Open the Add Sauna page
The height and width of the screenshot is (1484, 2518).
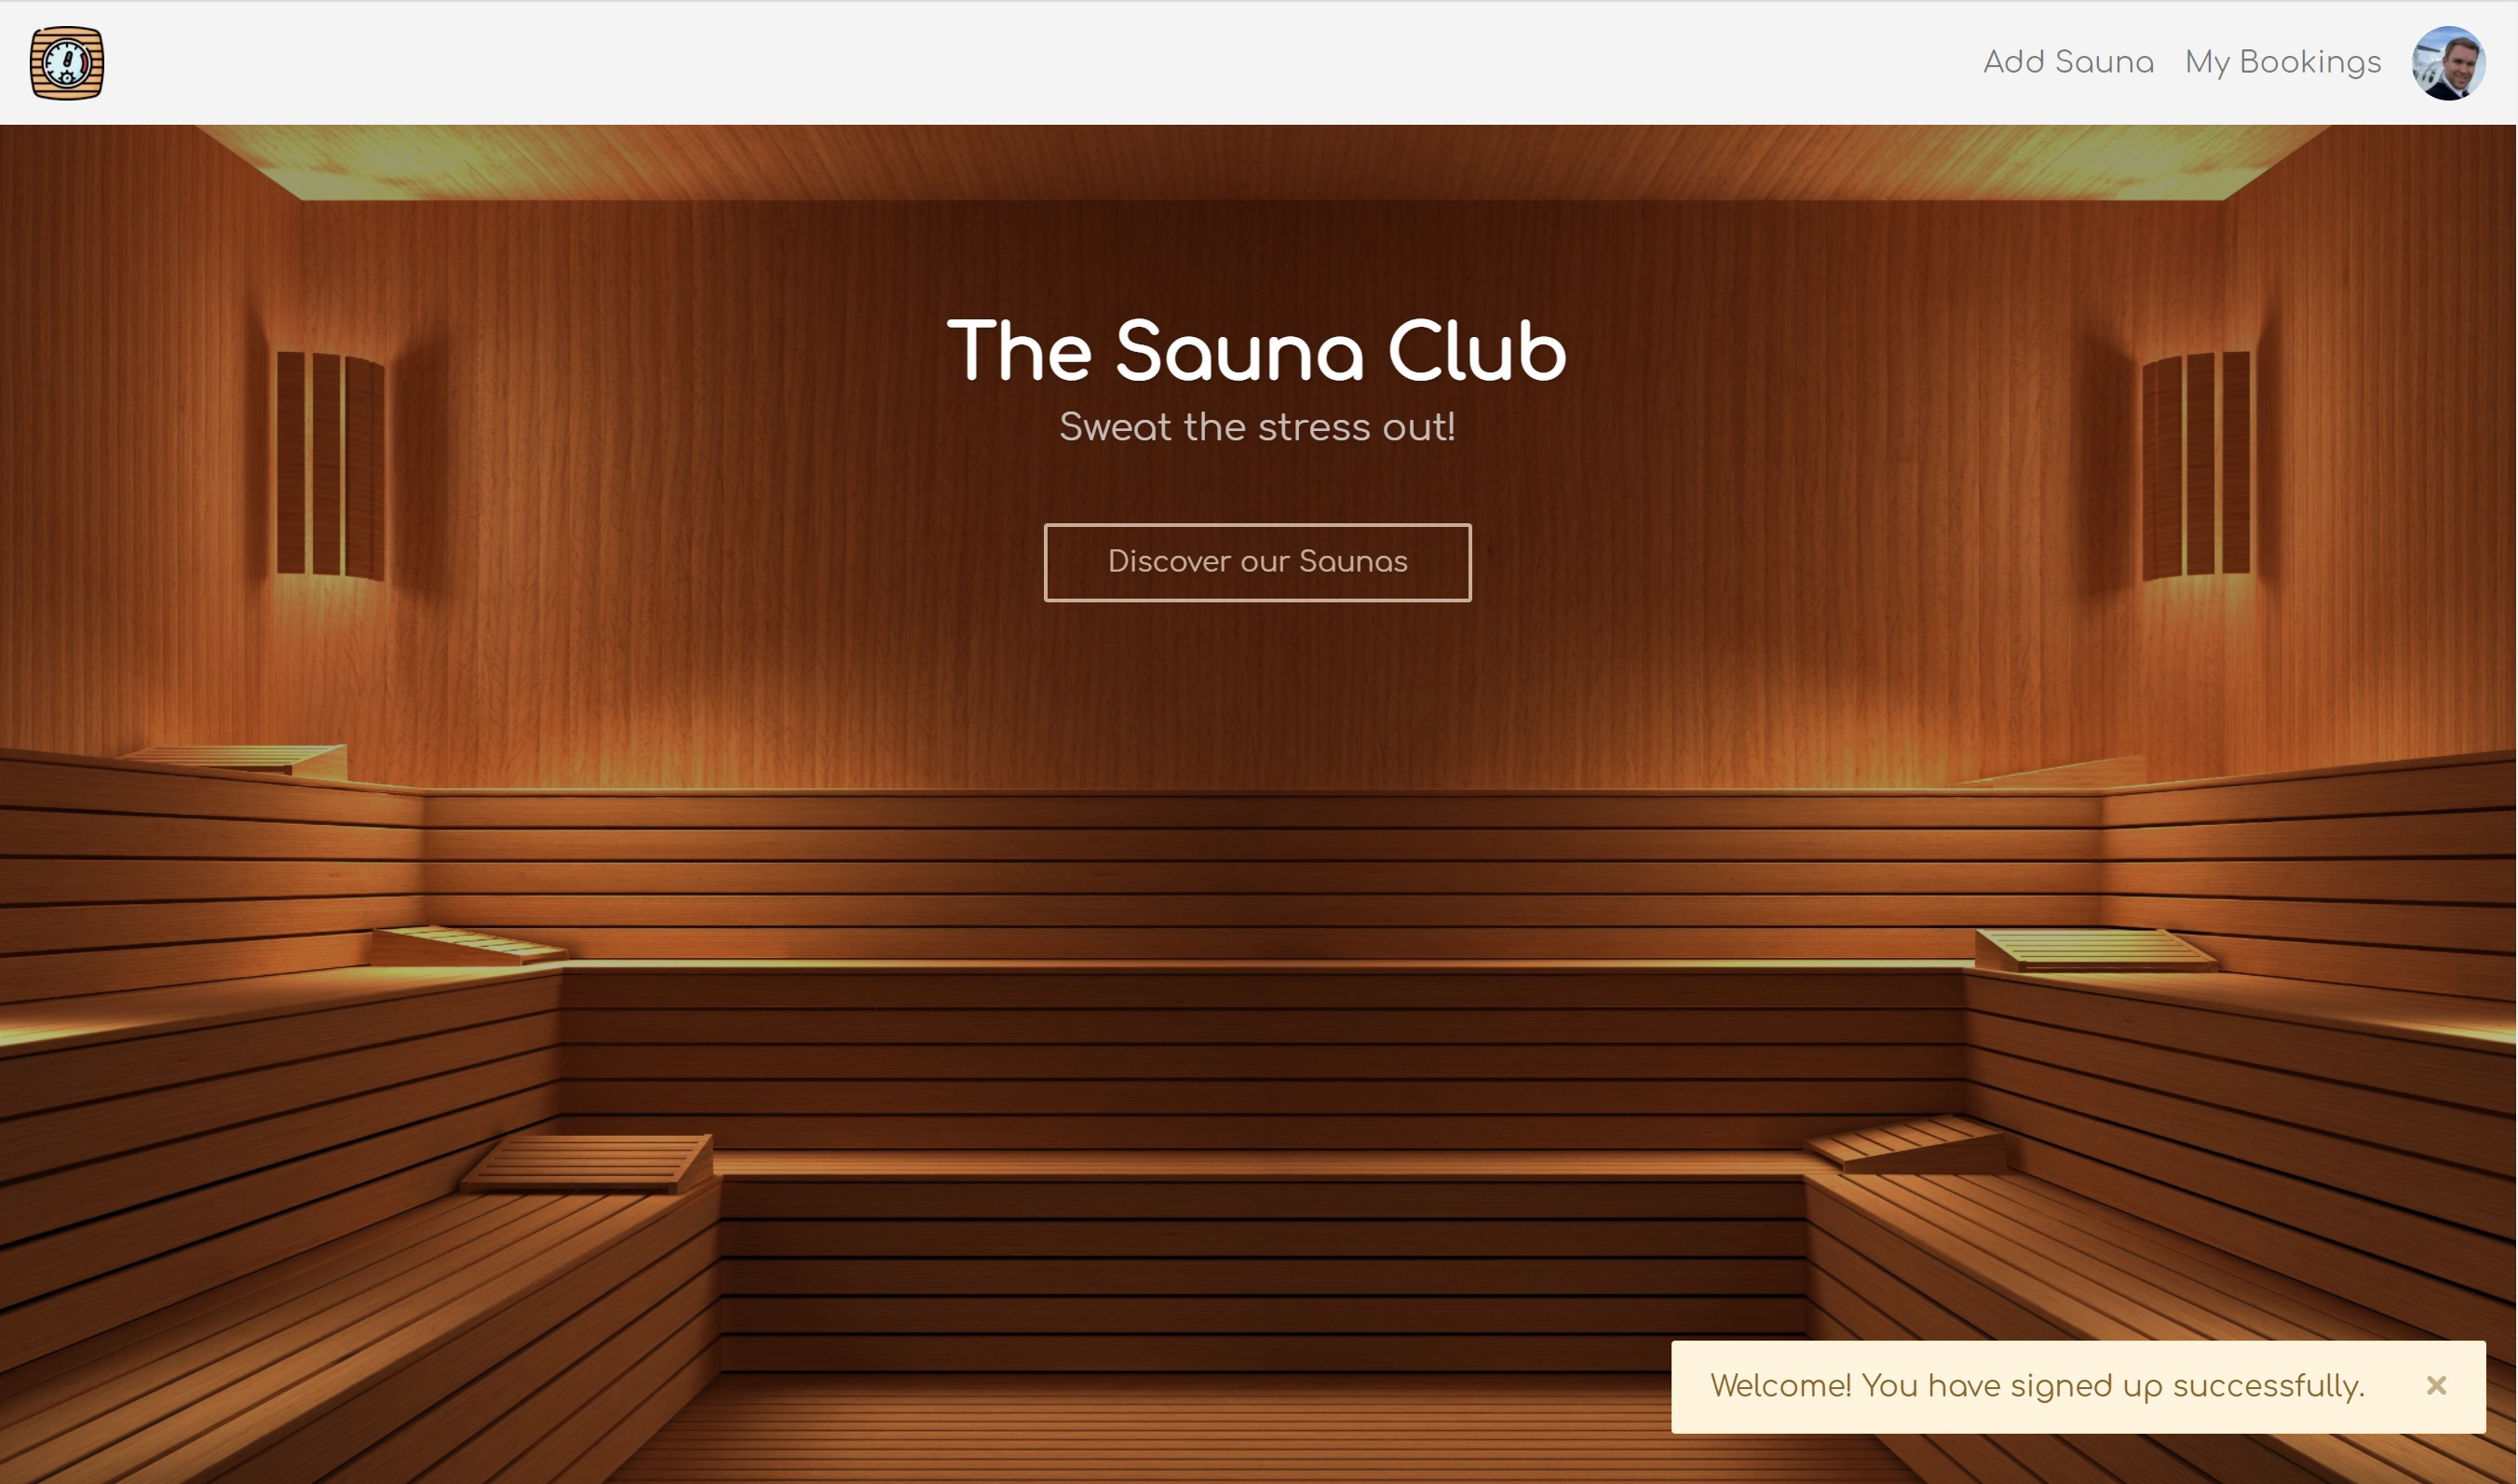click(x=2068, y=62)
